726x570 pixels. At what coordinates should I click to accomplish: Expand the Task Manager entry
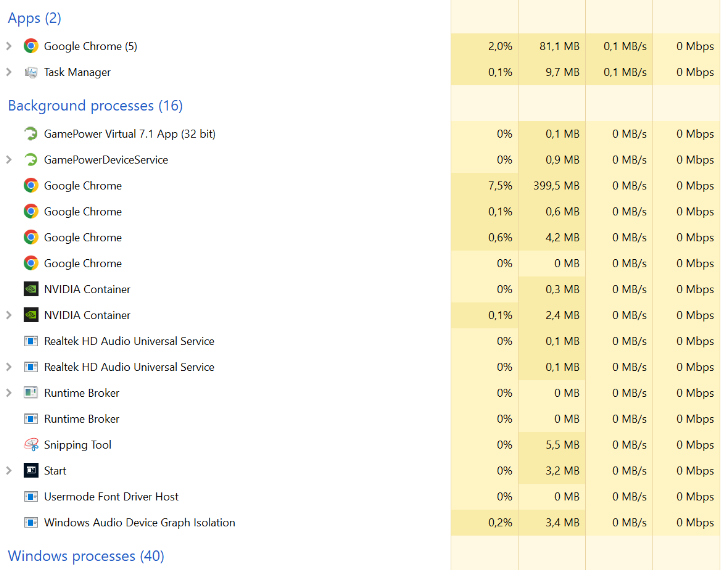coord(9,72)
